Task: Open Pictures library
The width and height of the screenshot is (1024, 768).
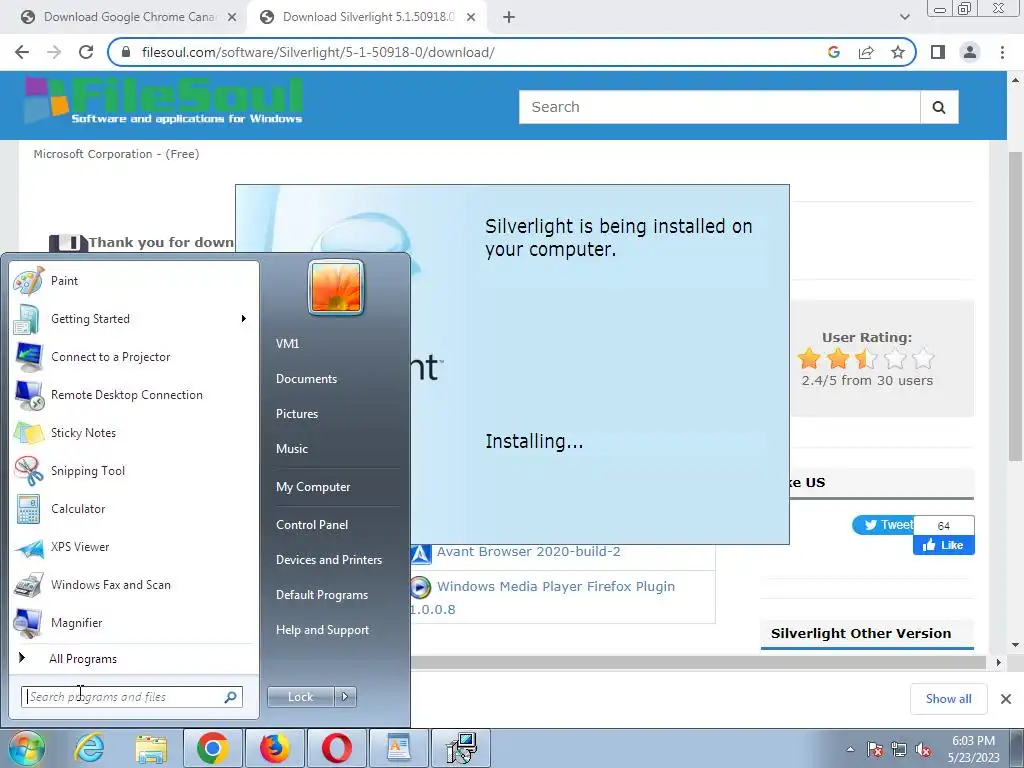Action: point(297,414)
